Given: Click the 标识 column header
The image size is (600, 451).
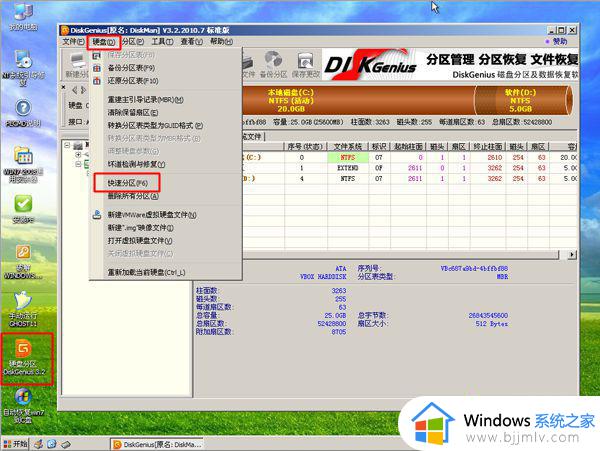Looking at the screenshot, I should click(379, 147).
